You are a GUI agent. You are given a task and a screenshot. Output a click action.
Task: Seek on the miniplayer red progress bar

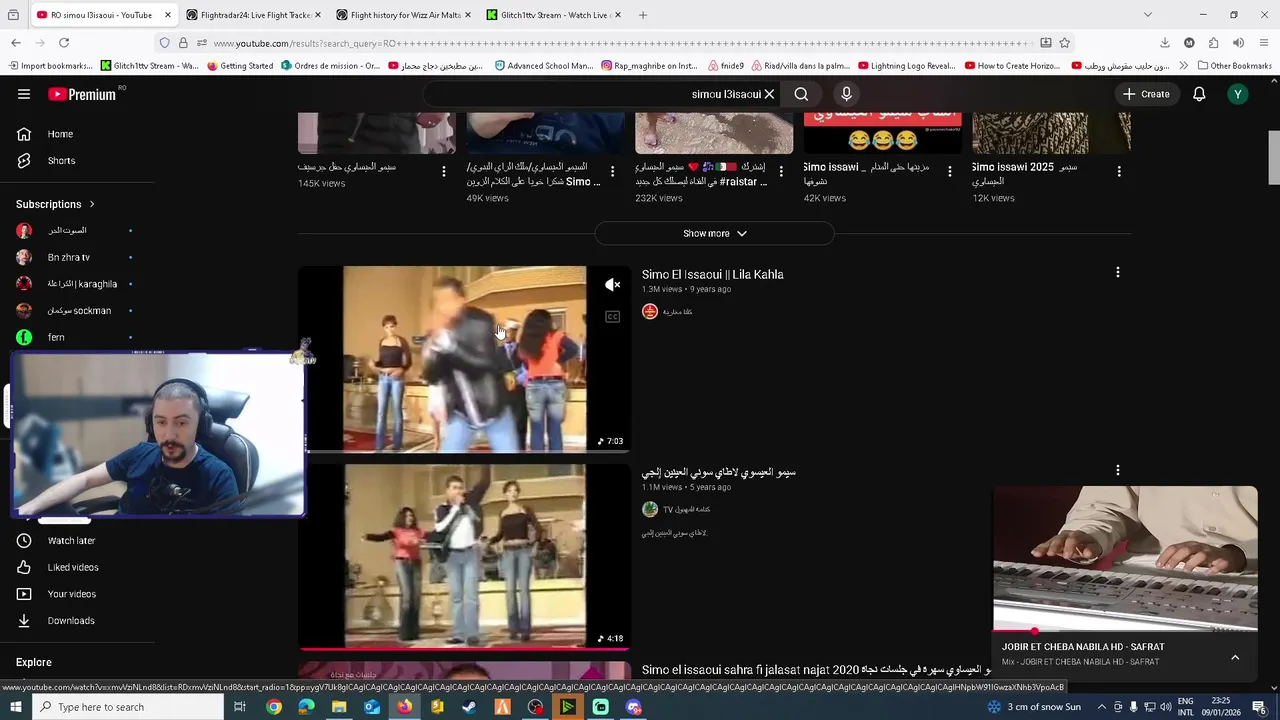pyautogui.click(x=1125, y=632)
